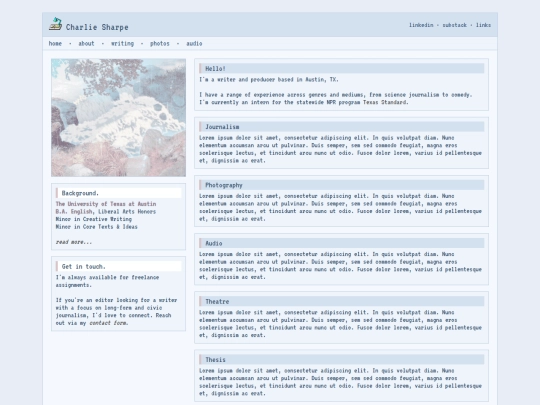The width and height of the screenshot is (540, 405).
Task: Open the audio nav item
Action: [194, 43]
